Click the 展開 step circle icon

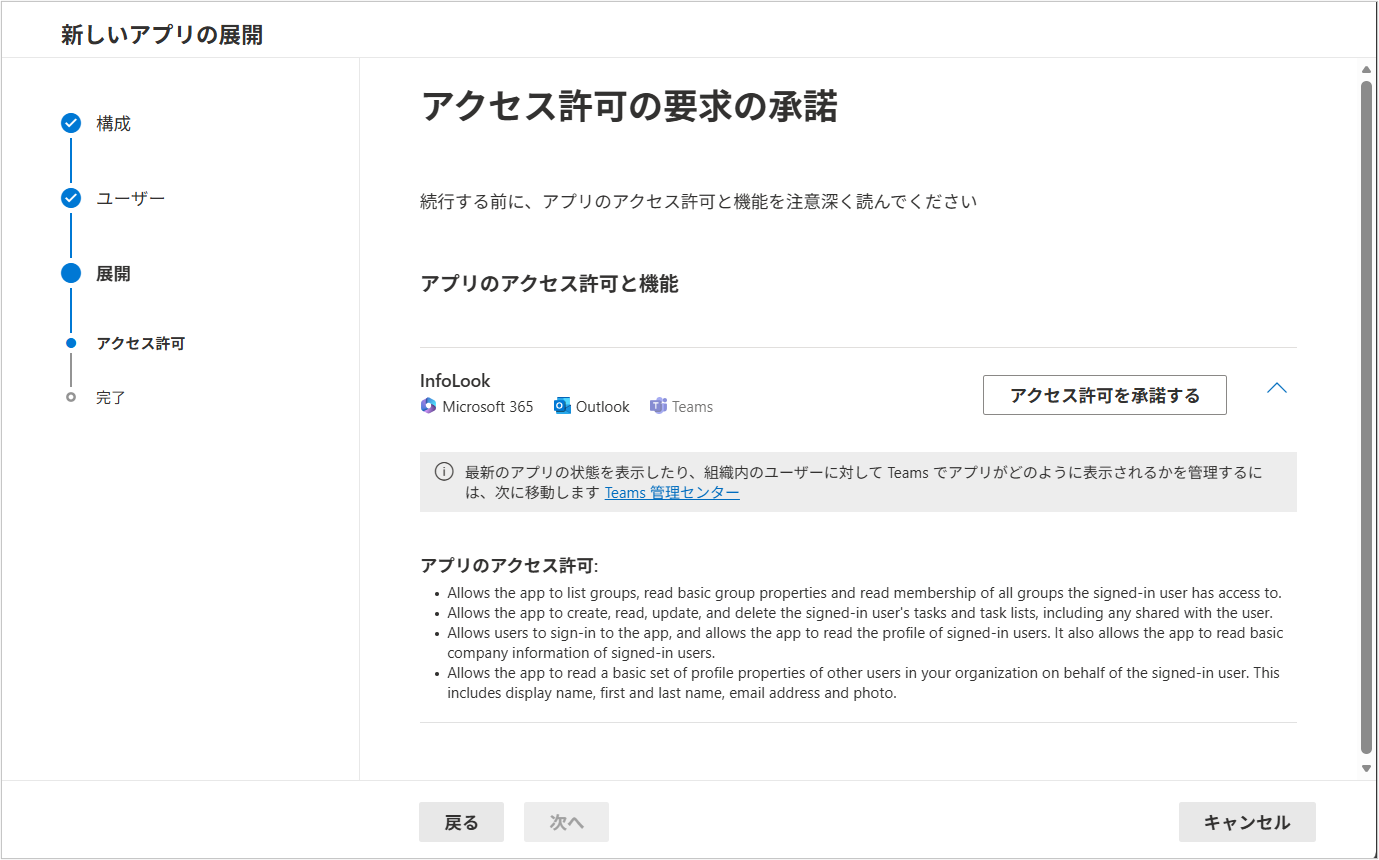point(71,273)
